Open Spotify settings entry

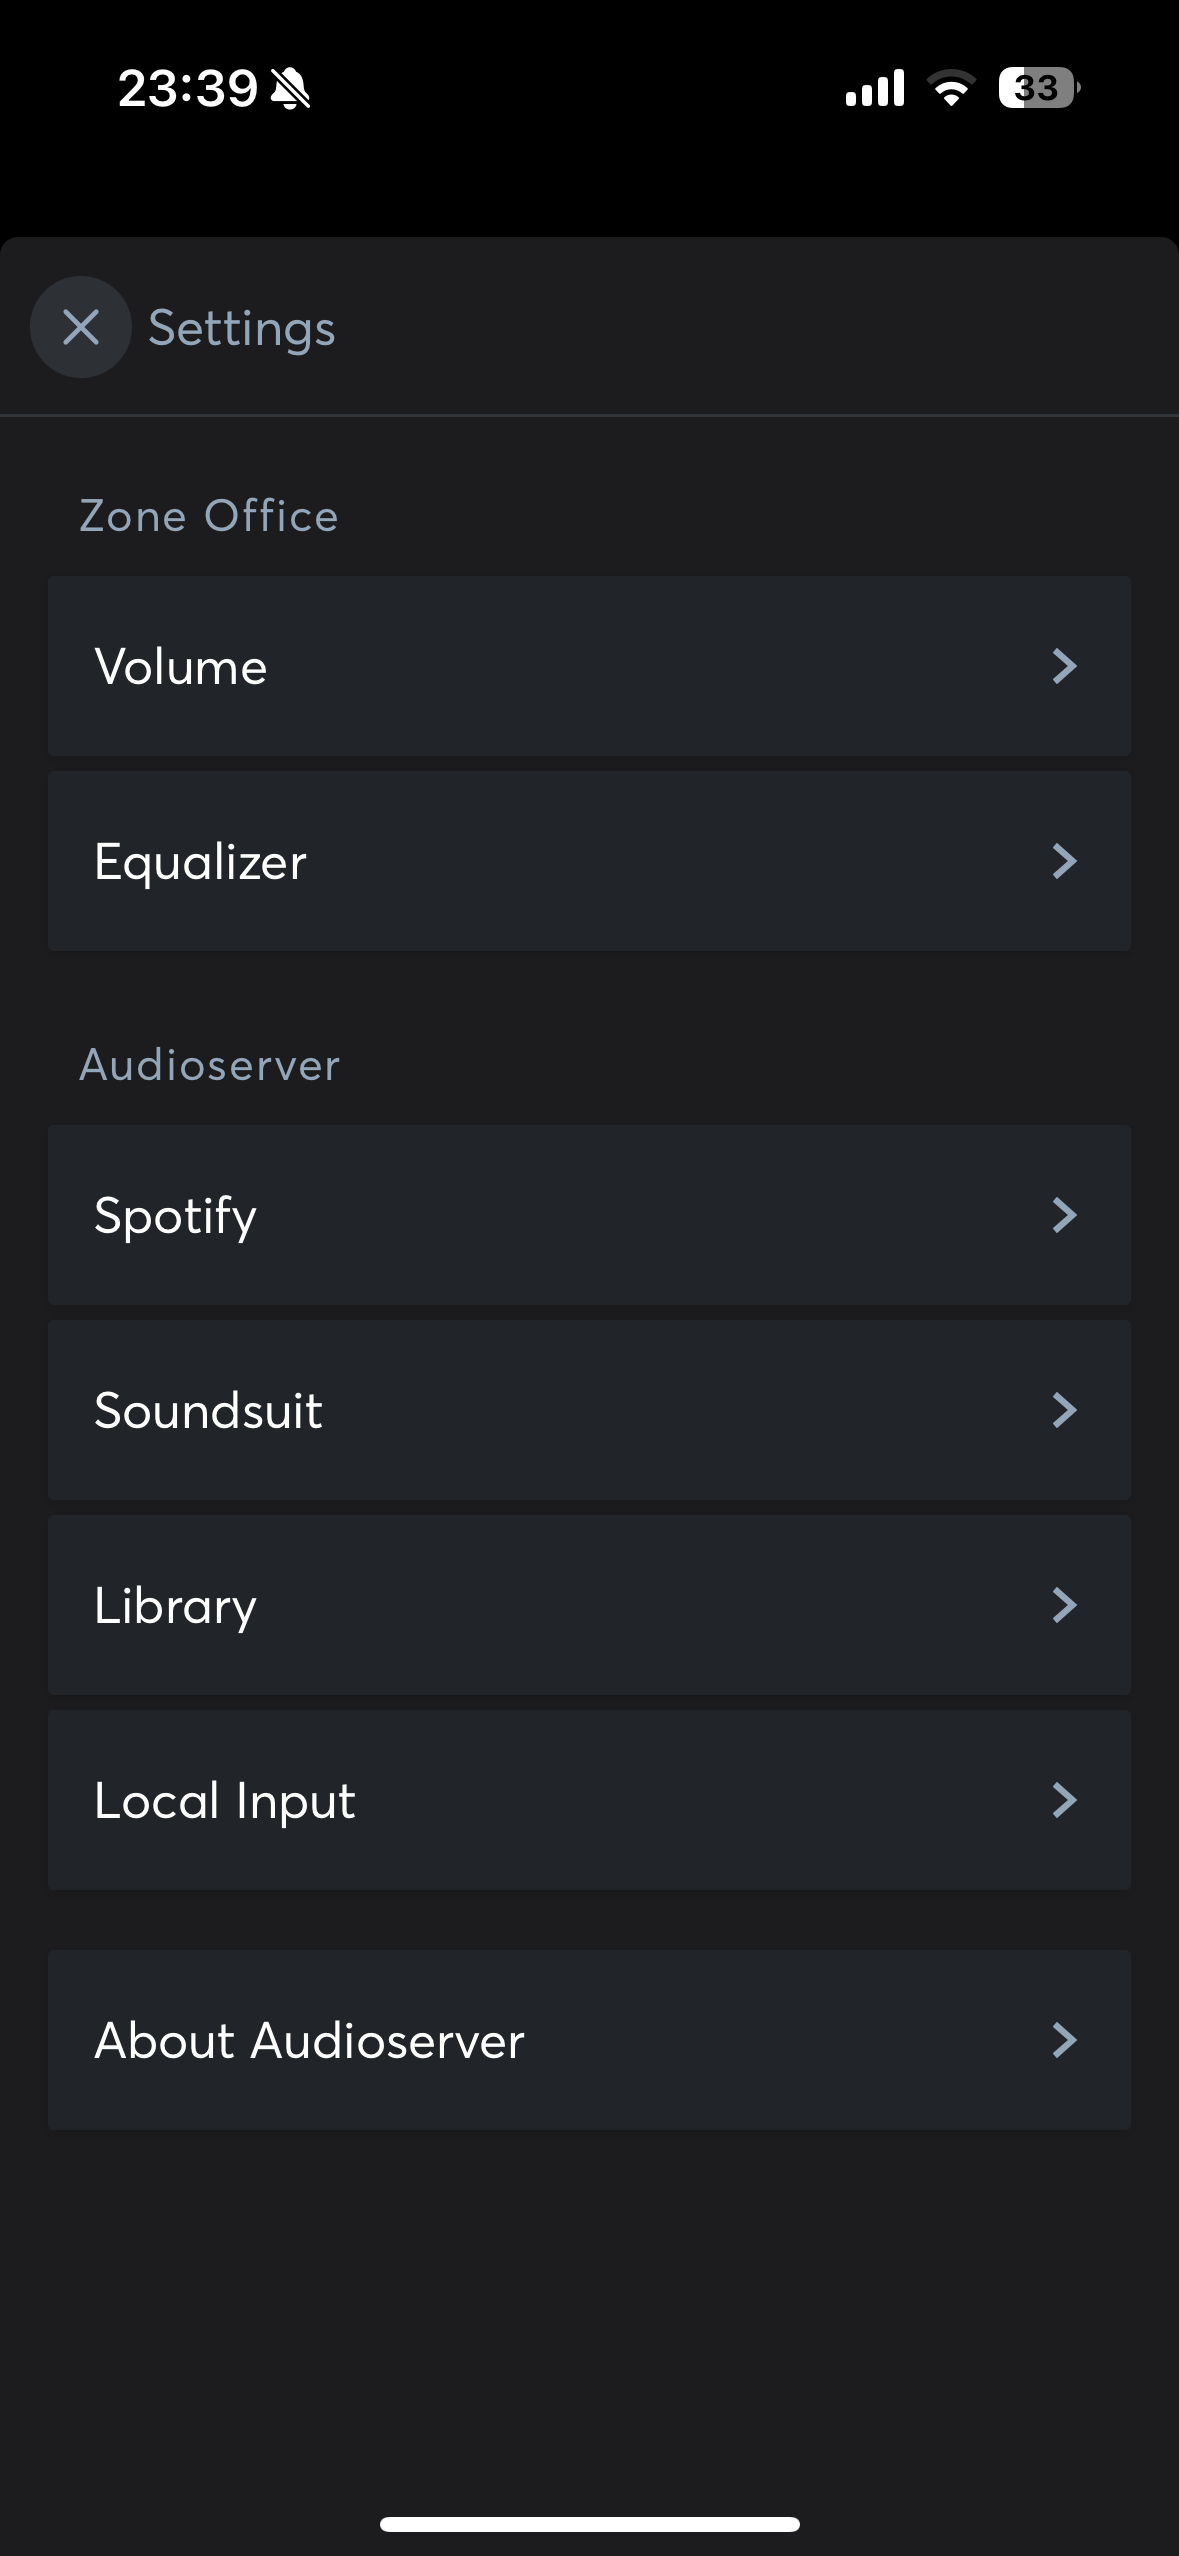[588, 1215]
